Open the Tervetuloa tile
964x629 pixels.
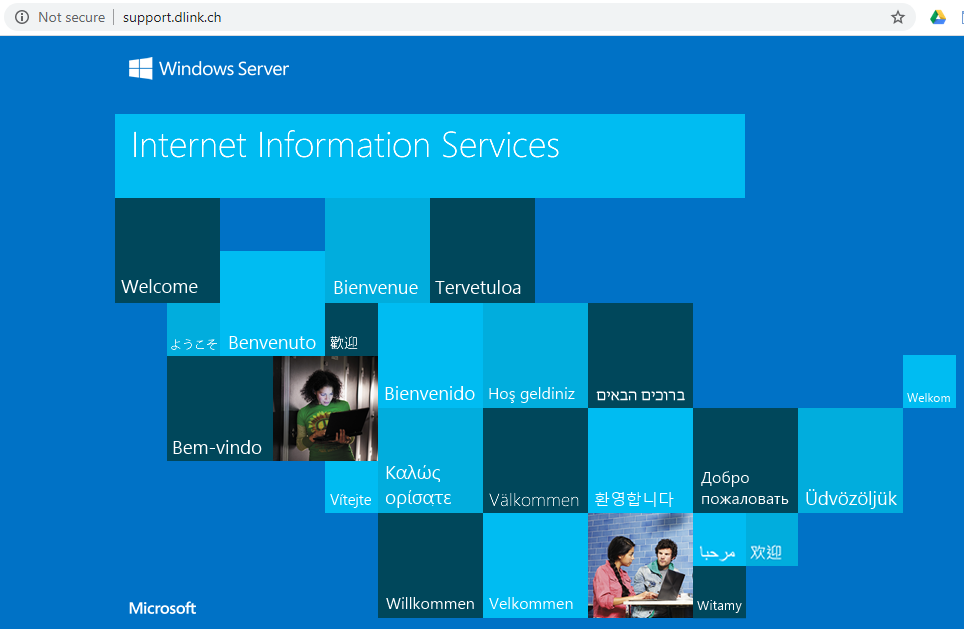(x=481, y=250)
